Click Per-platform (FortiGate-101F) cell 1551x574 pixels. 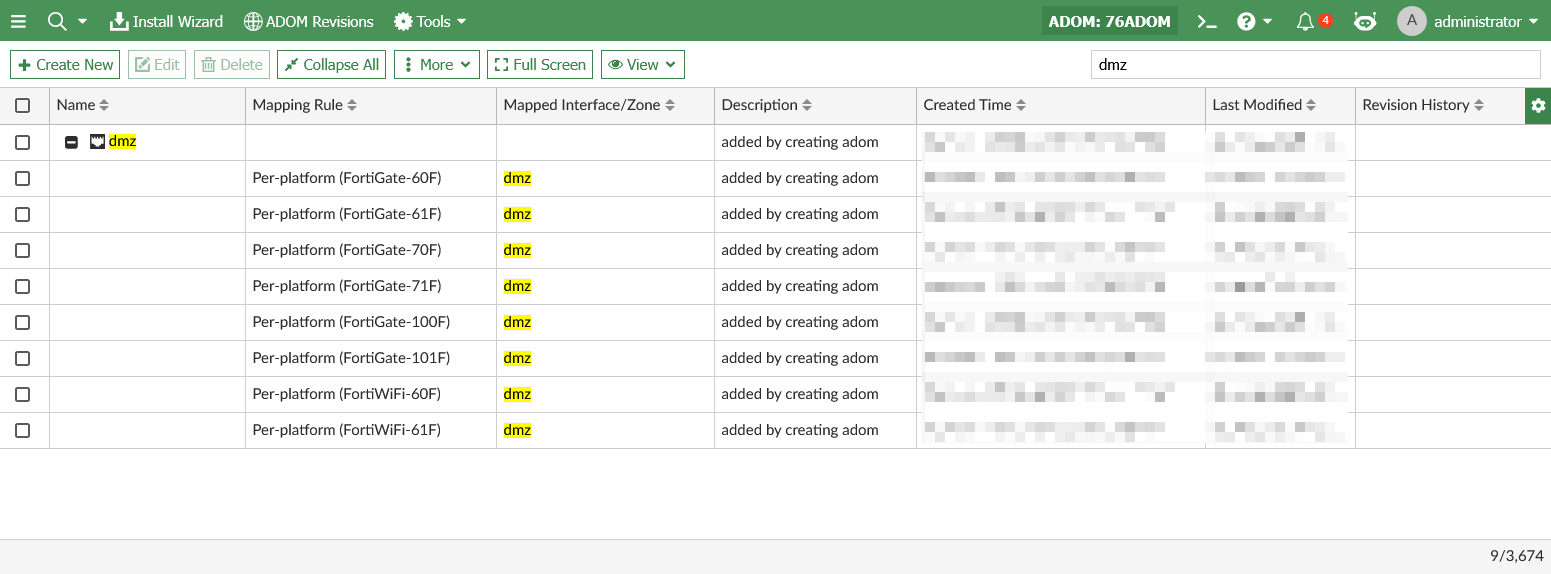[351, 358]
